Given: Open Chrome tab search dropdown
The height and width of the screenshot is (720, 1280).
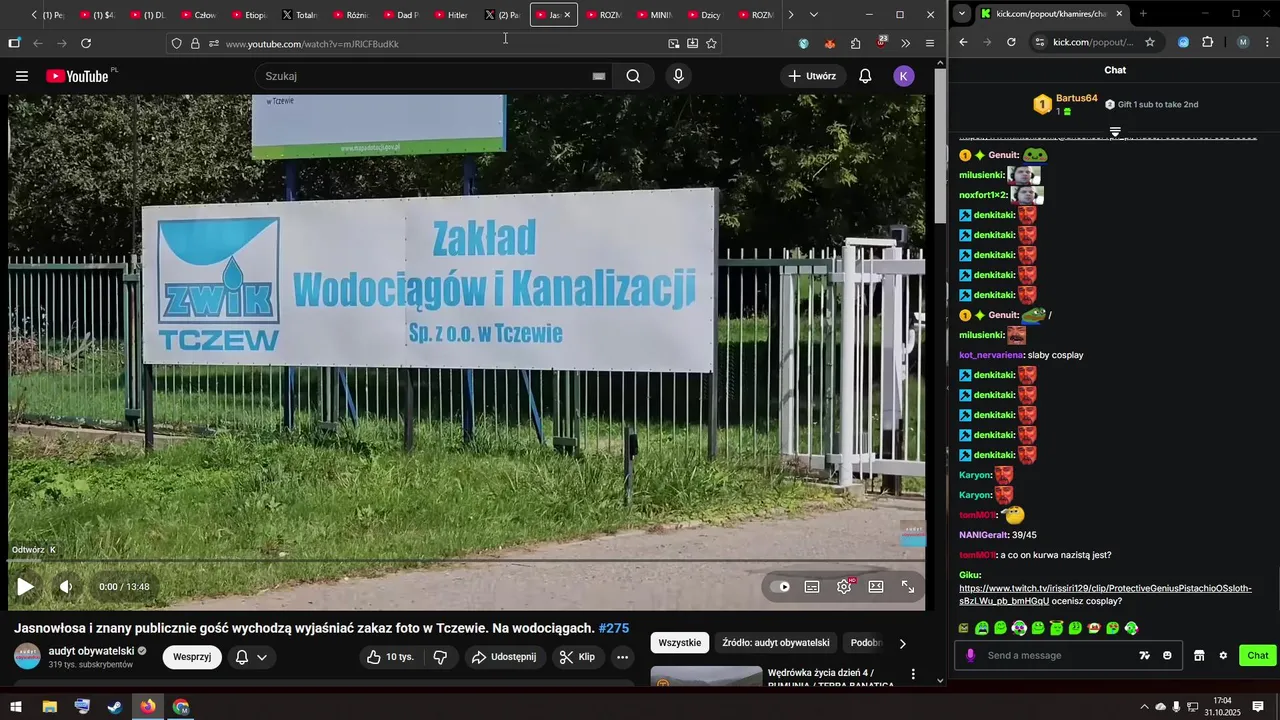Looking at the screenshot, I should click(x=961, y=13).
